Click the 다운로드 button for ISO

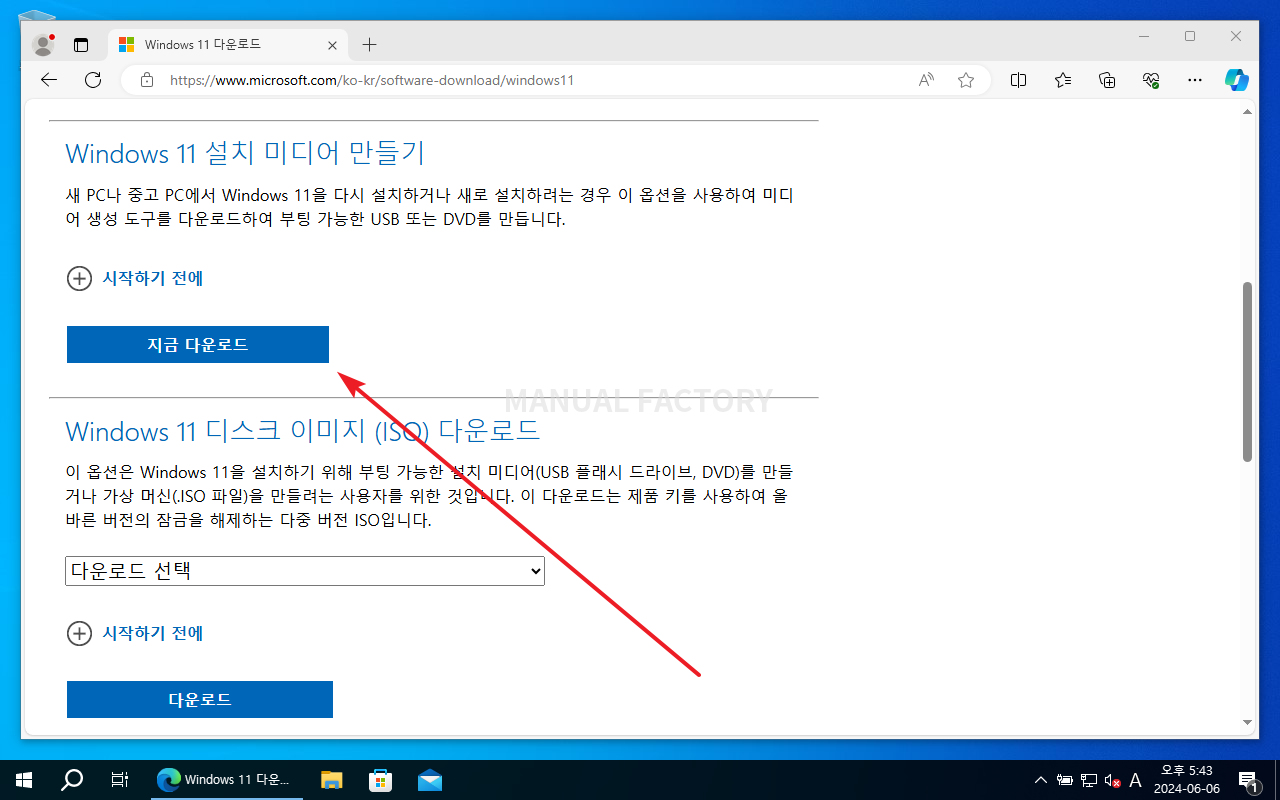point(200,699)
